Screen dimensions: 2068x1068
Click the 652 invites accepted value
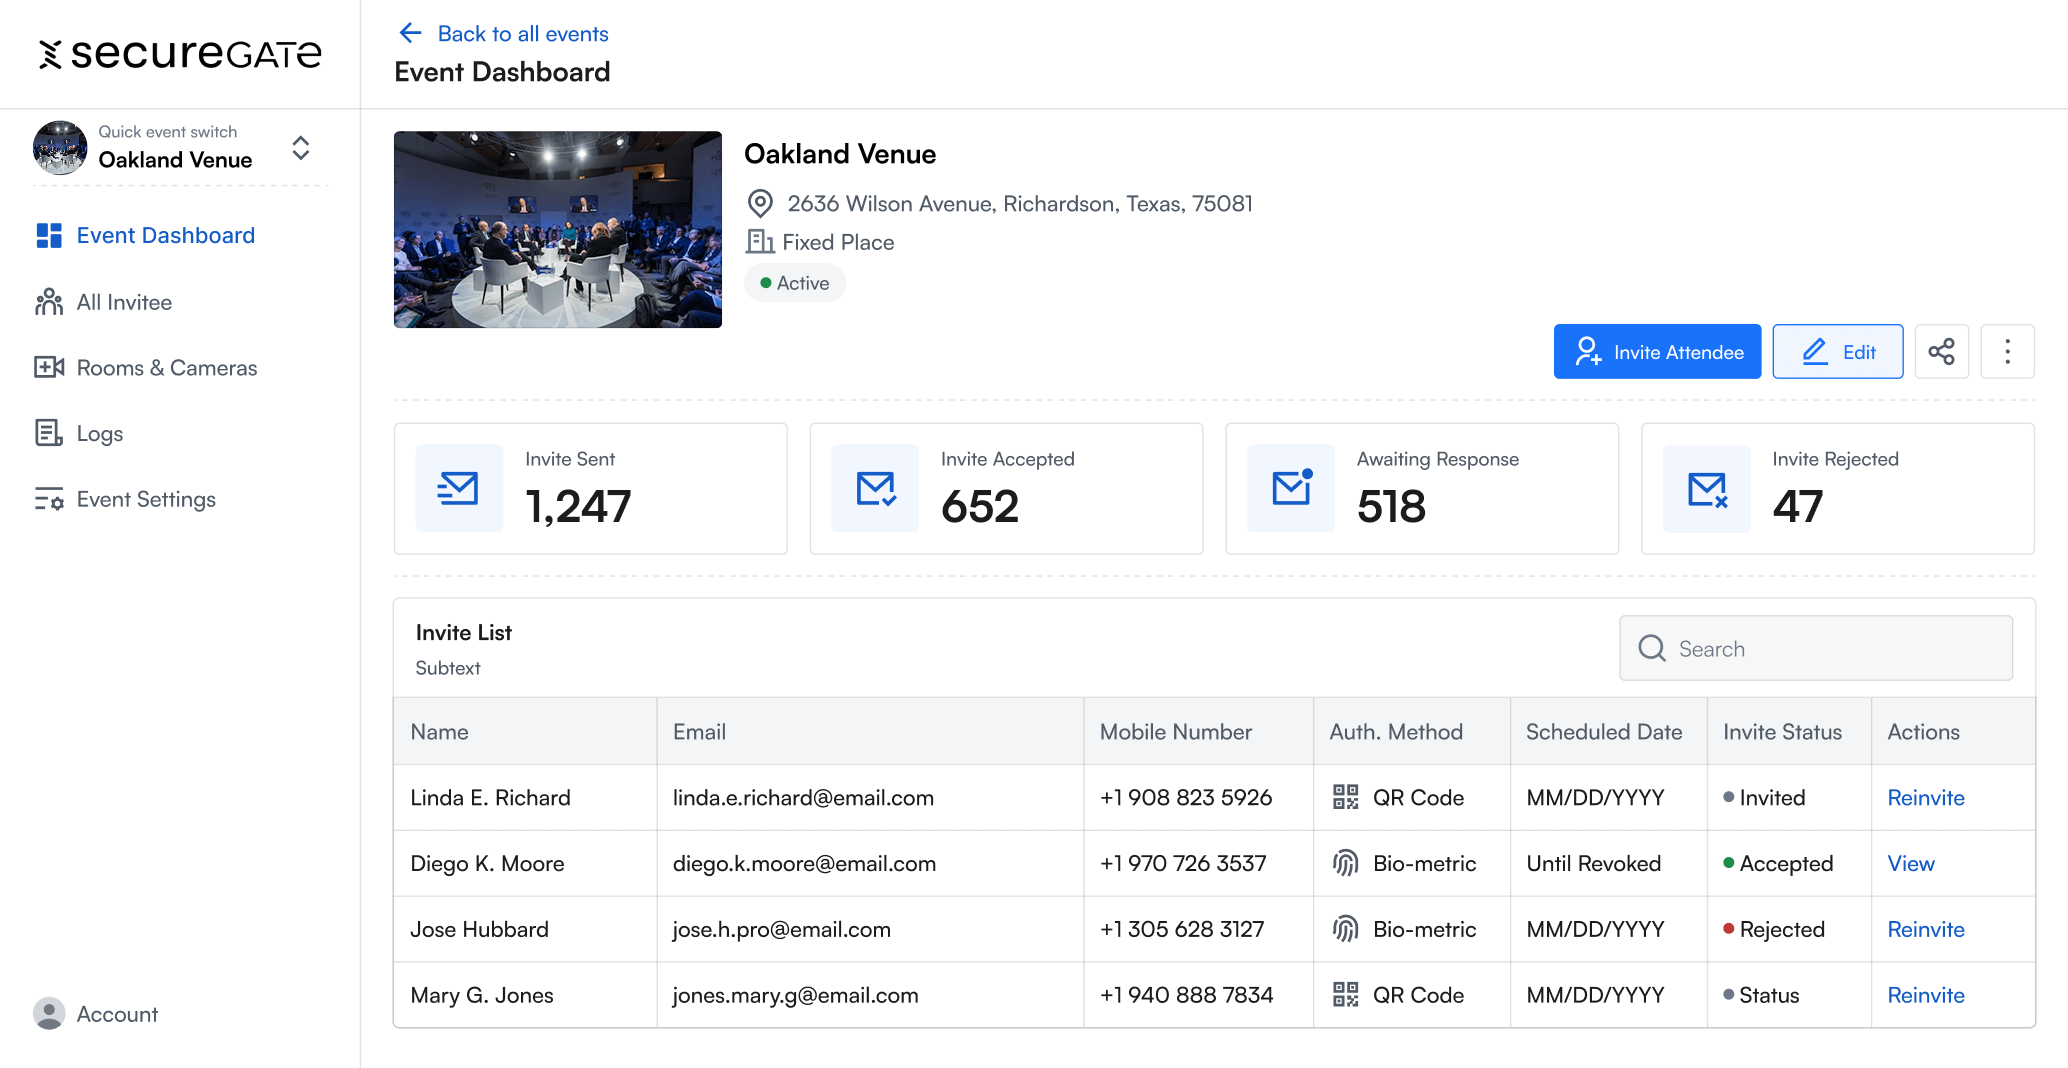tap(980, 506)
